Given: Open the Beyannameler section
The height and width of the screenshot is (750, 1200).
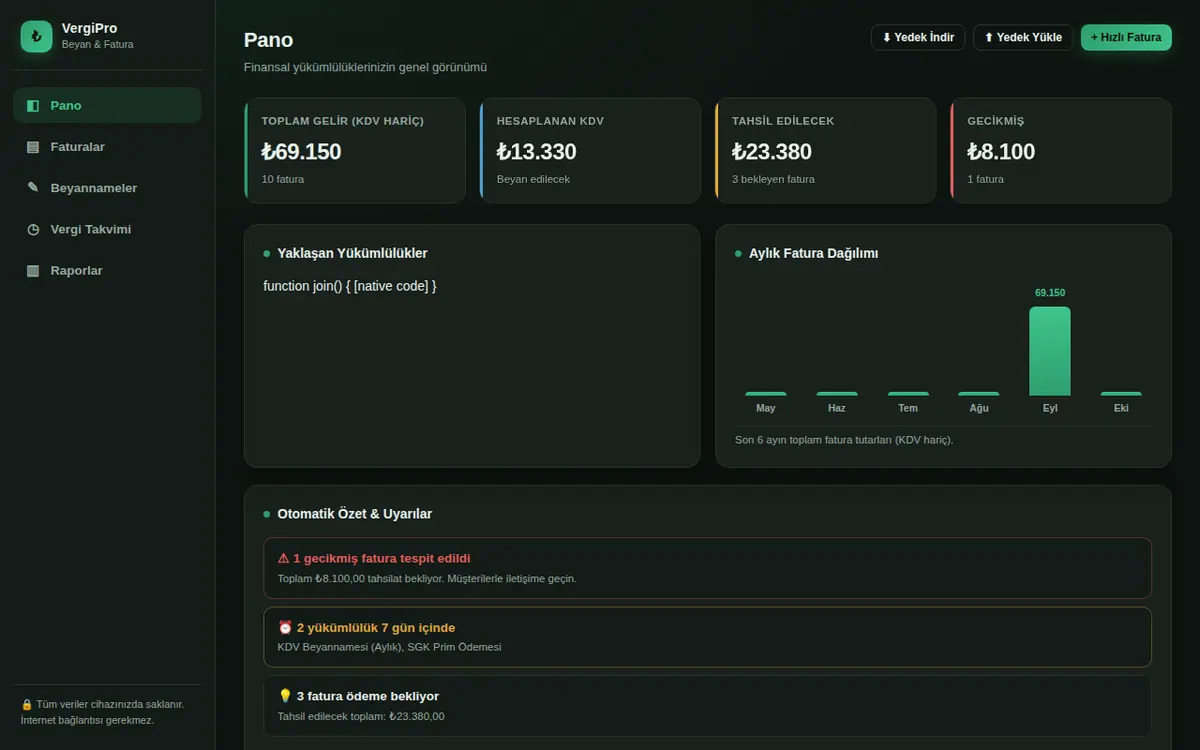Looking at the screenshot, I should click(x=107, y=188).
